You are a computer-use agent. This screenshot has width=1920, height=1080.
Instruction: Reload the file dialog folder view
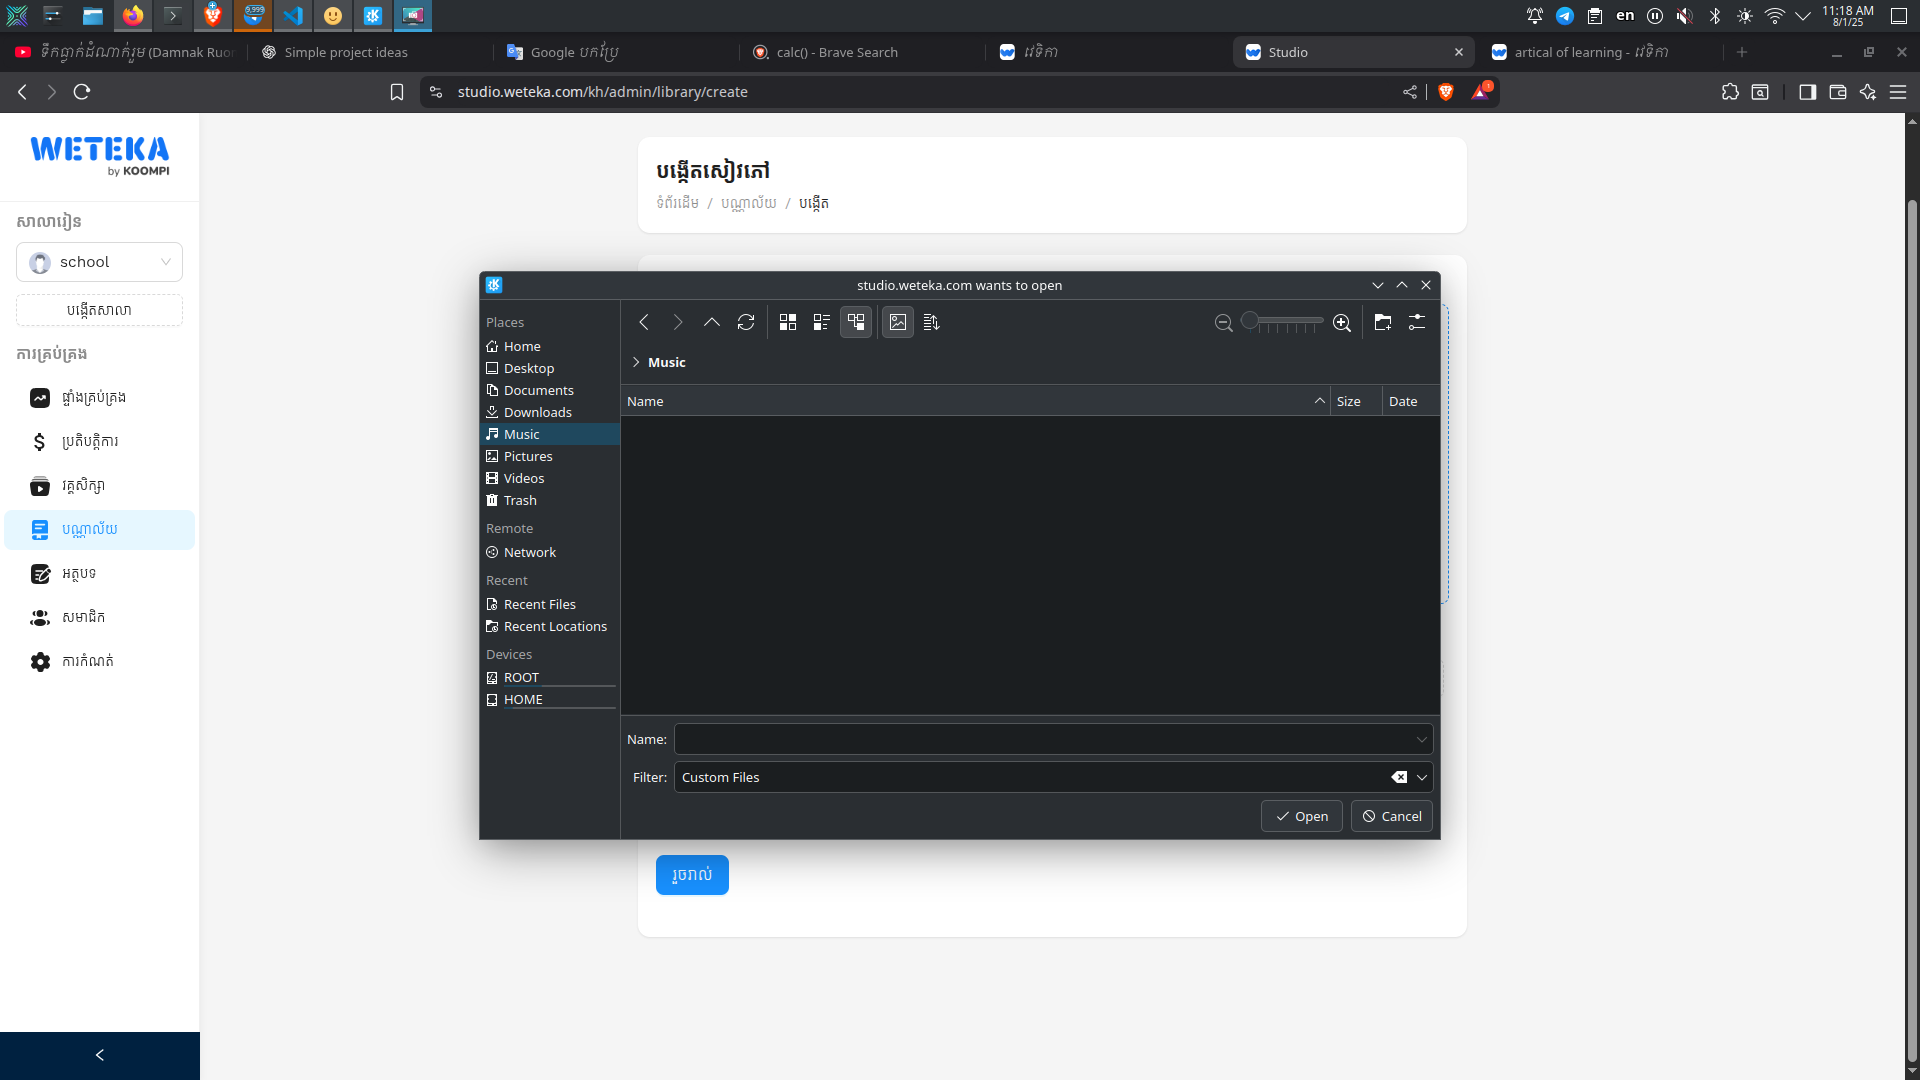pos(746,322)
